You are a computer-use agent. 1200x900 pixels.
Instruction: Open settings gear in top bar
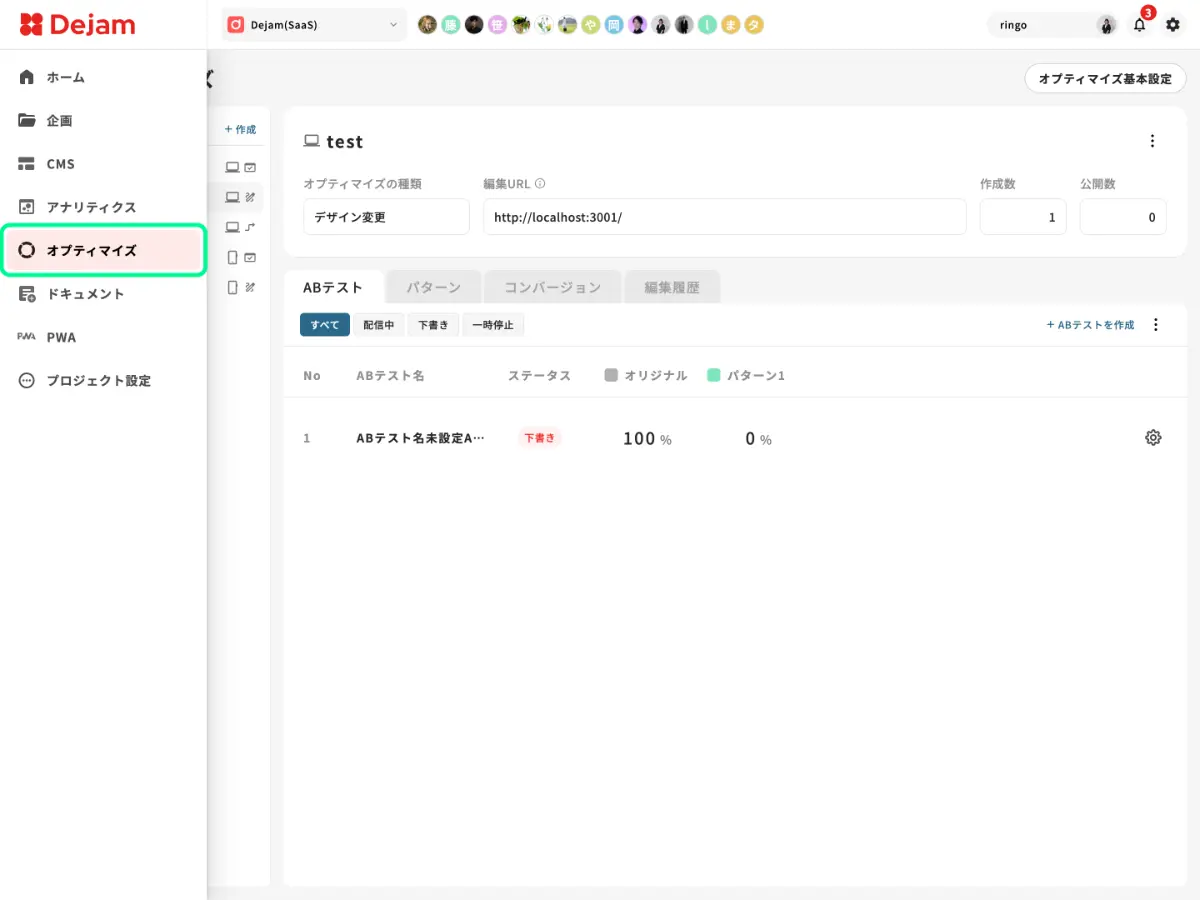pyautogui.click(x=1173, y=25)
